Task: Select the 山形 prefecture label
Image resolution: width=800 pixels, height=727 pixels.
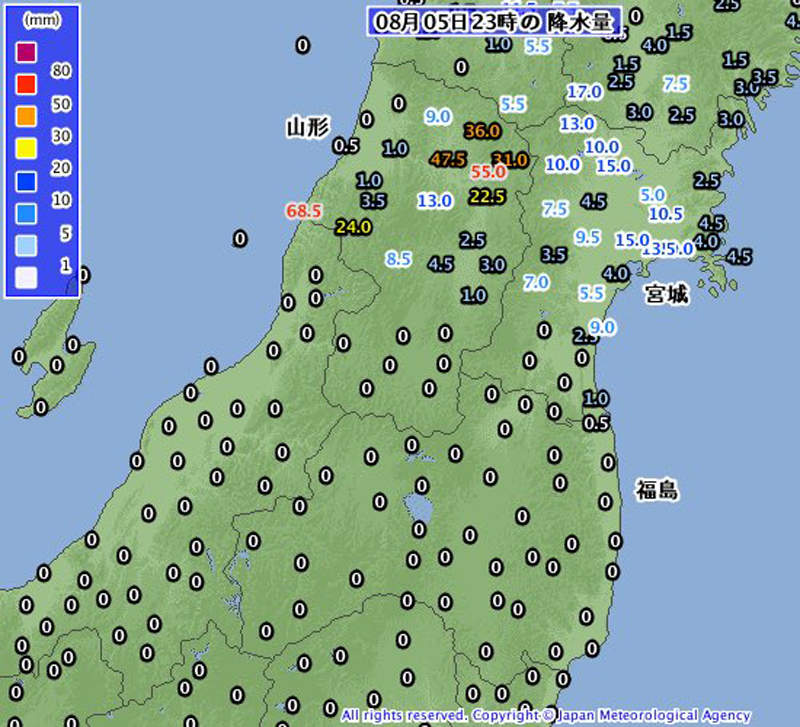Action: [x=306, y=129]
